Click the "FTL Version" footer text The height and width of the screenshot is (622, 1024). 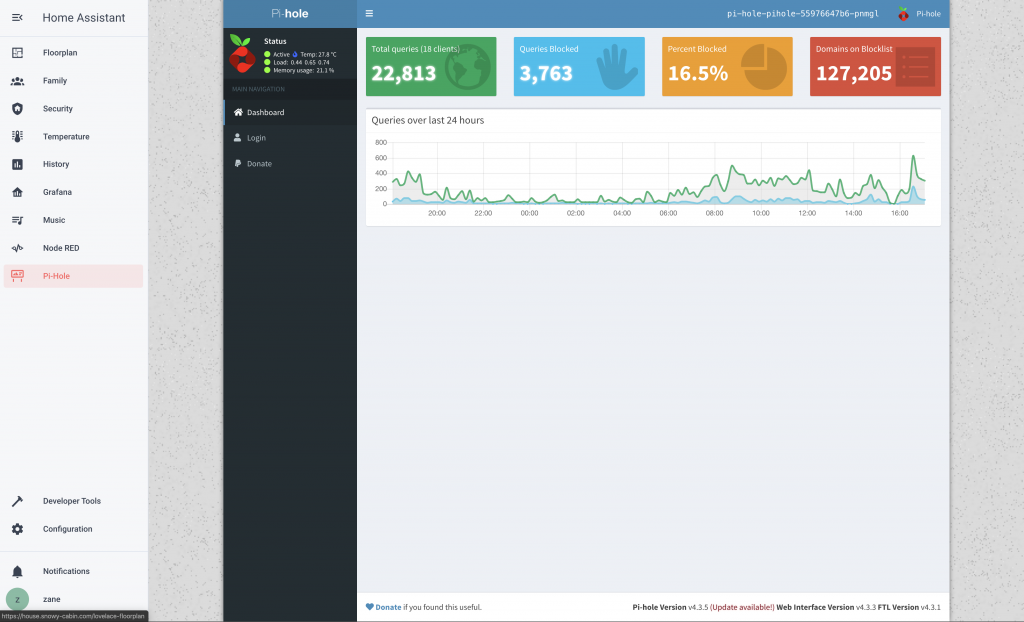[898, 608]
